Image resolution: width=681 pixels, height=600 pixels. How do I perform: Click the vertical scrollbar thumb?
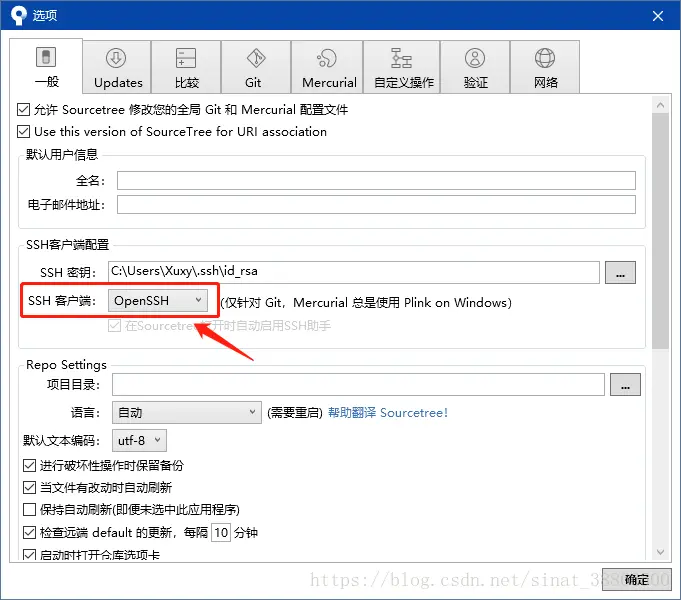tap(660, 231)
